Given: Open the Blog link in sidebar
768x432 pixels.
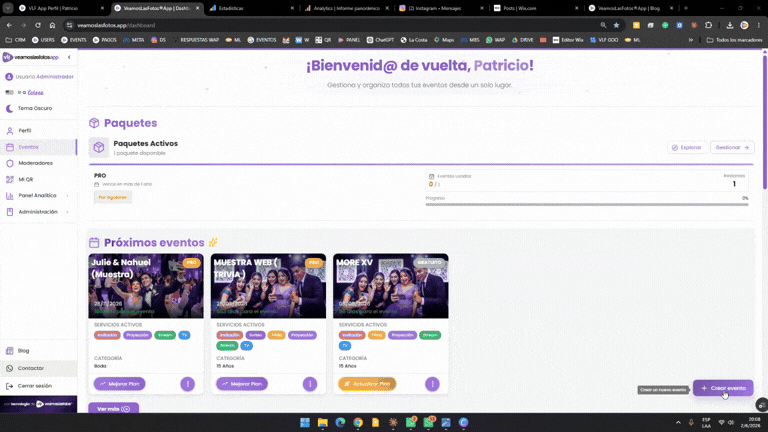Looking at the screenshot, I should point(23,351).
